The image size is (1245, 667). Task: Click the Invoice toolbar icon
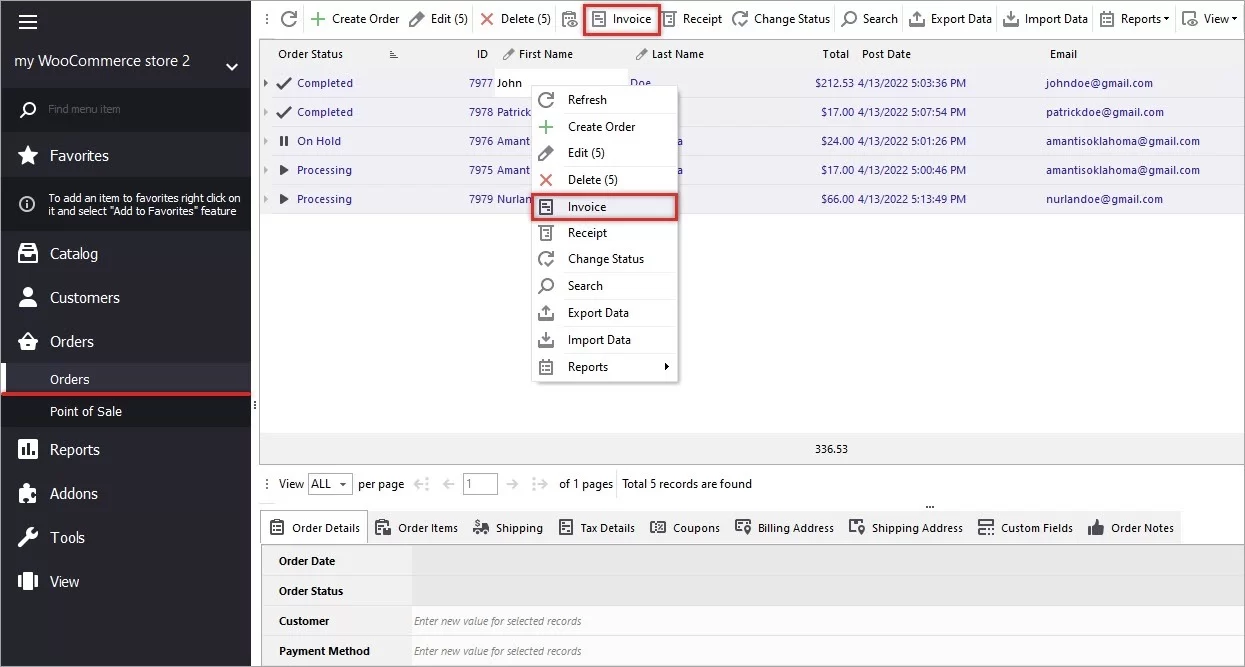620,18
